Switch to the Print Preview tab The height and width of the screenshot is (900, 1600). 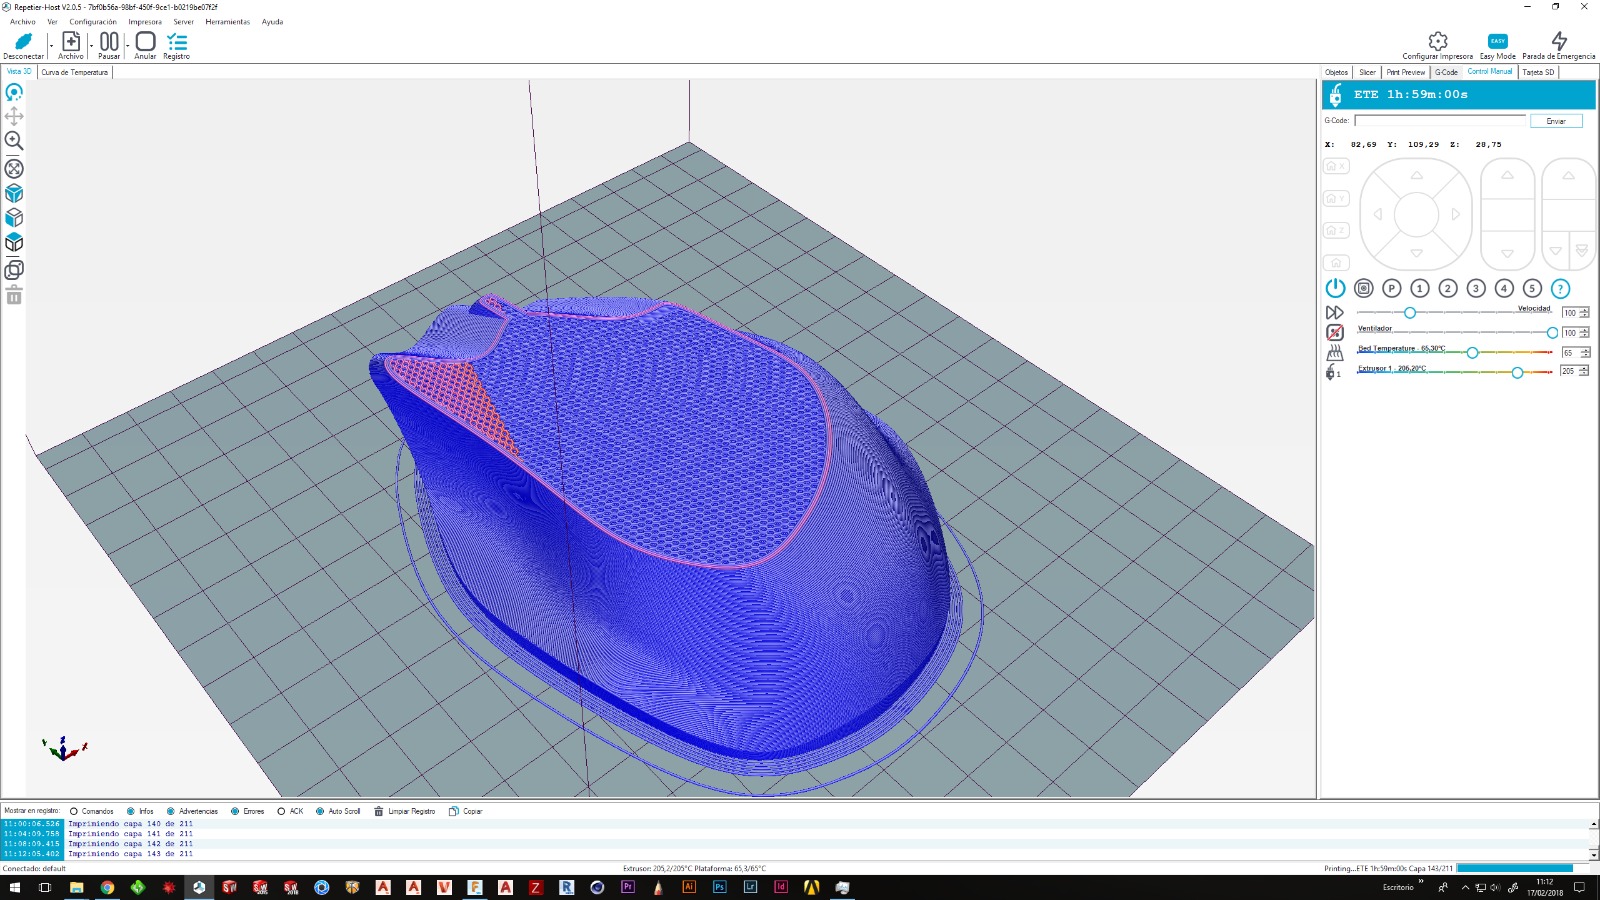pos(1406,72)
